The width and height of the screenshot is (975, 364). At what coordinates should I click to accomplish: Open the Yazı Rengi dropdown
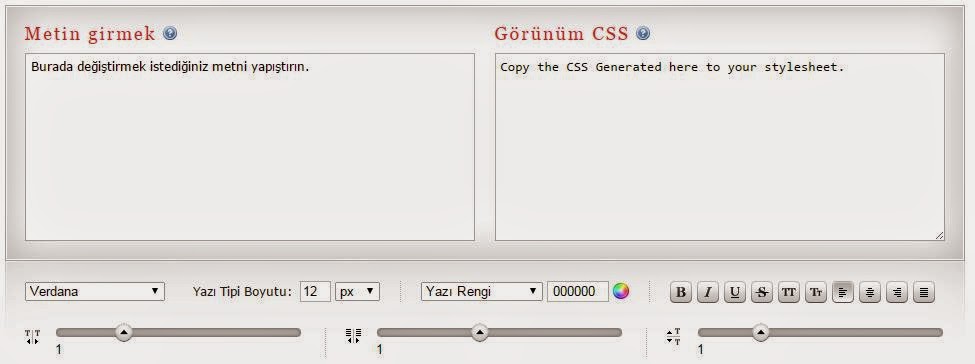click(x=481, y=291)
